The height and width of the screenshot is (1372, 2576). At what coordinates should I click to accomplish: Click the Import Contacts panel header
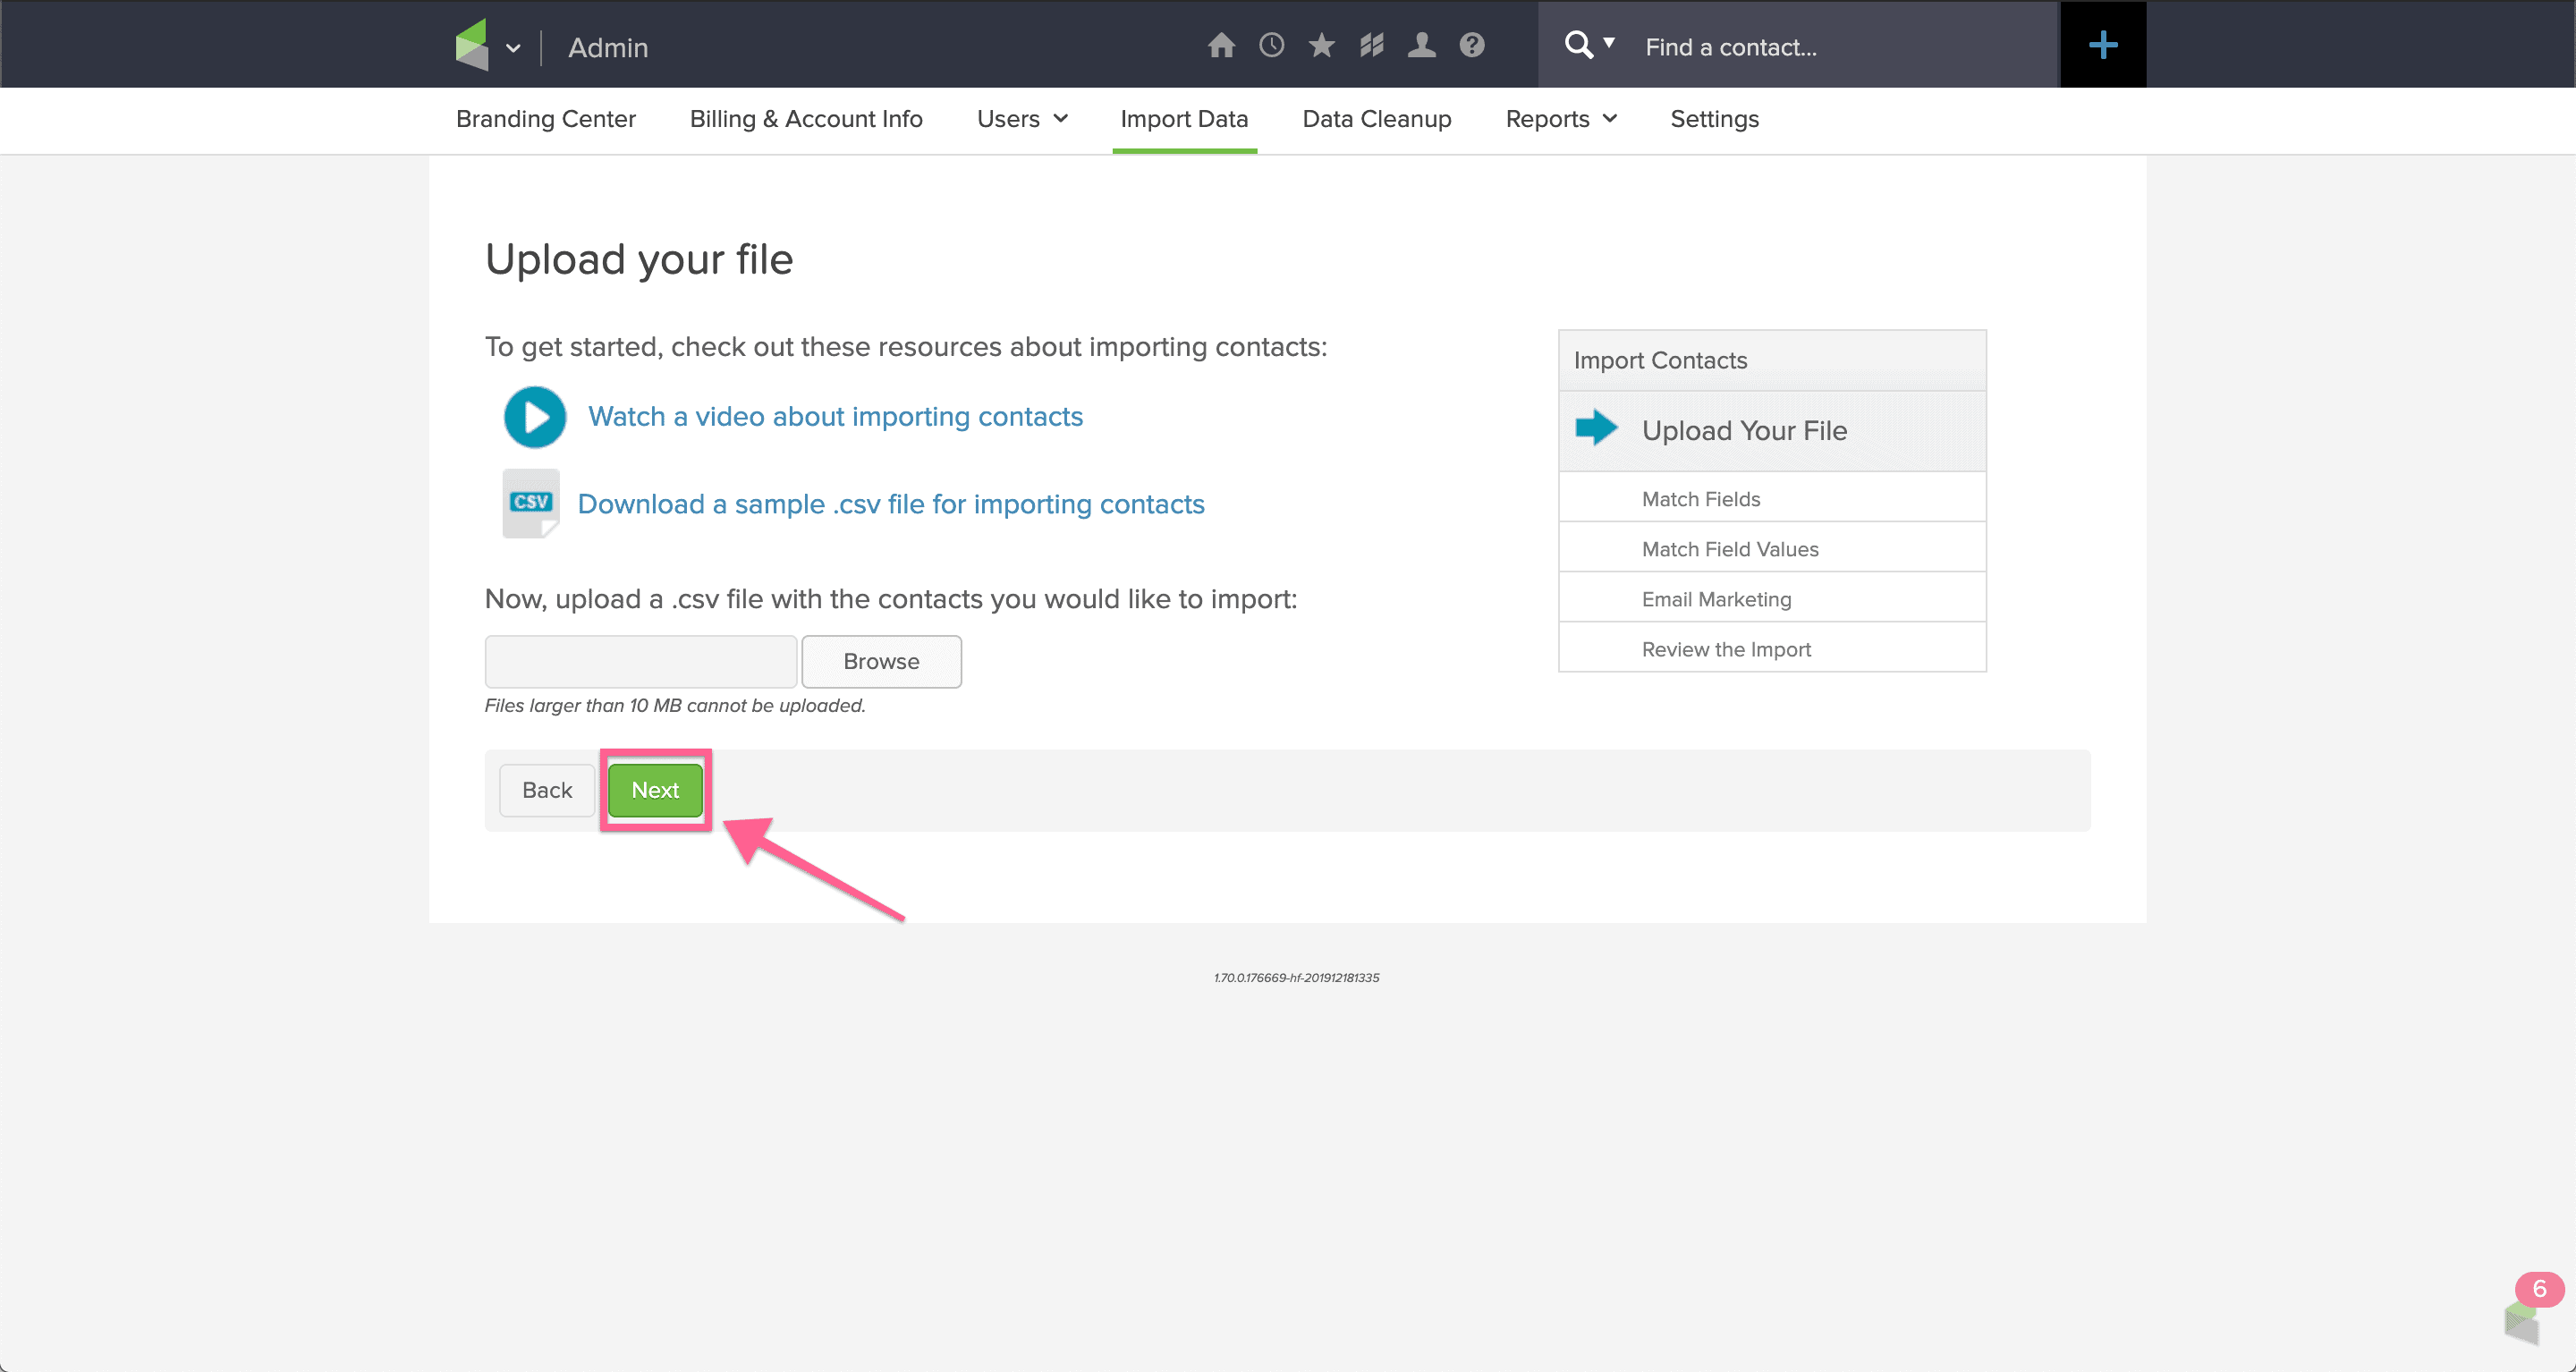click(1772, 360)
